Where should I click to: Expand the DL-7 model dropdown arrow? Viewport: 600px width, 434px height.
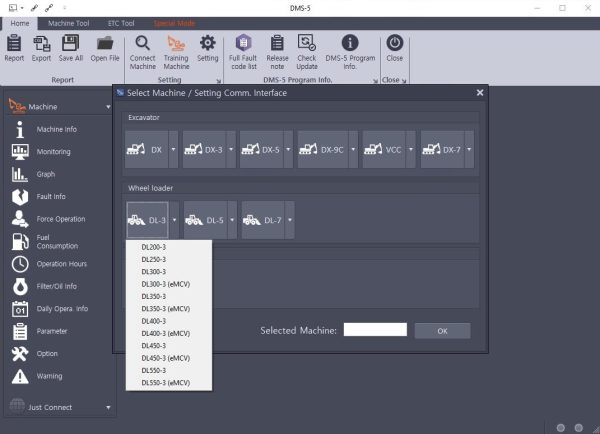[290, 220]
